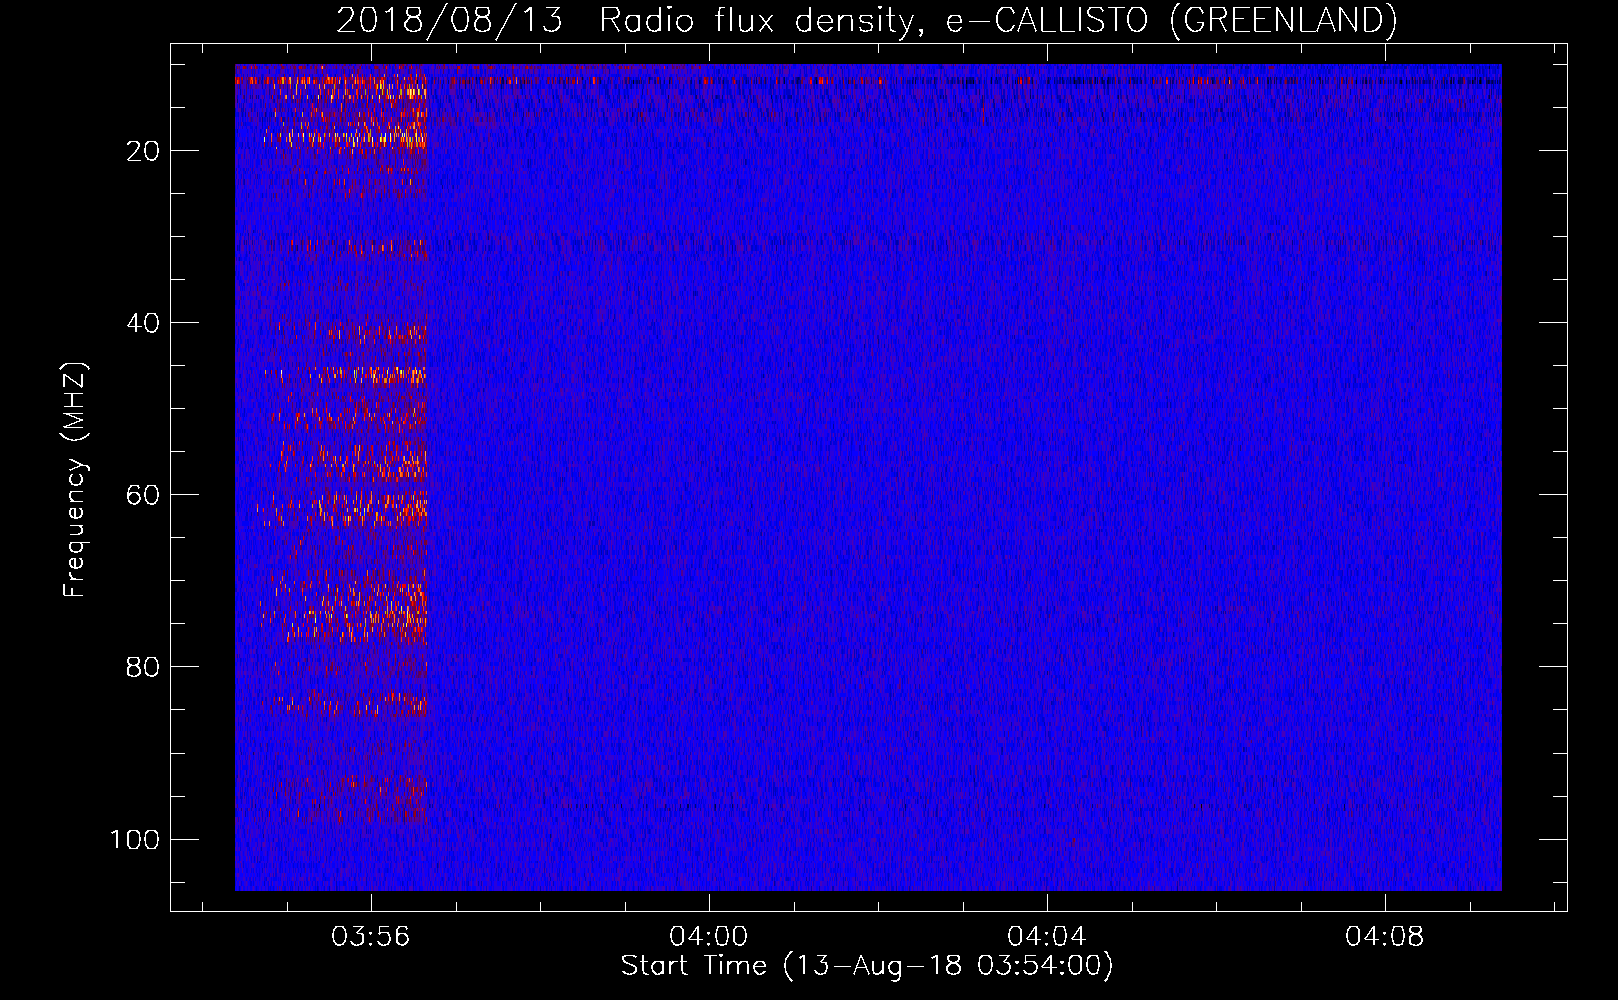This screenshot has height=1000, width=1618.
Task: Click the 04:04 time tick label
Action: click(1047, 937)
